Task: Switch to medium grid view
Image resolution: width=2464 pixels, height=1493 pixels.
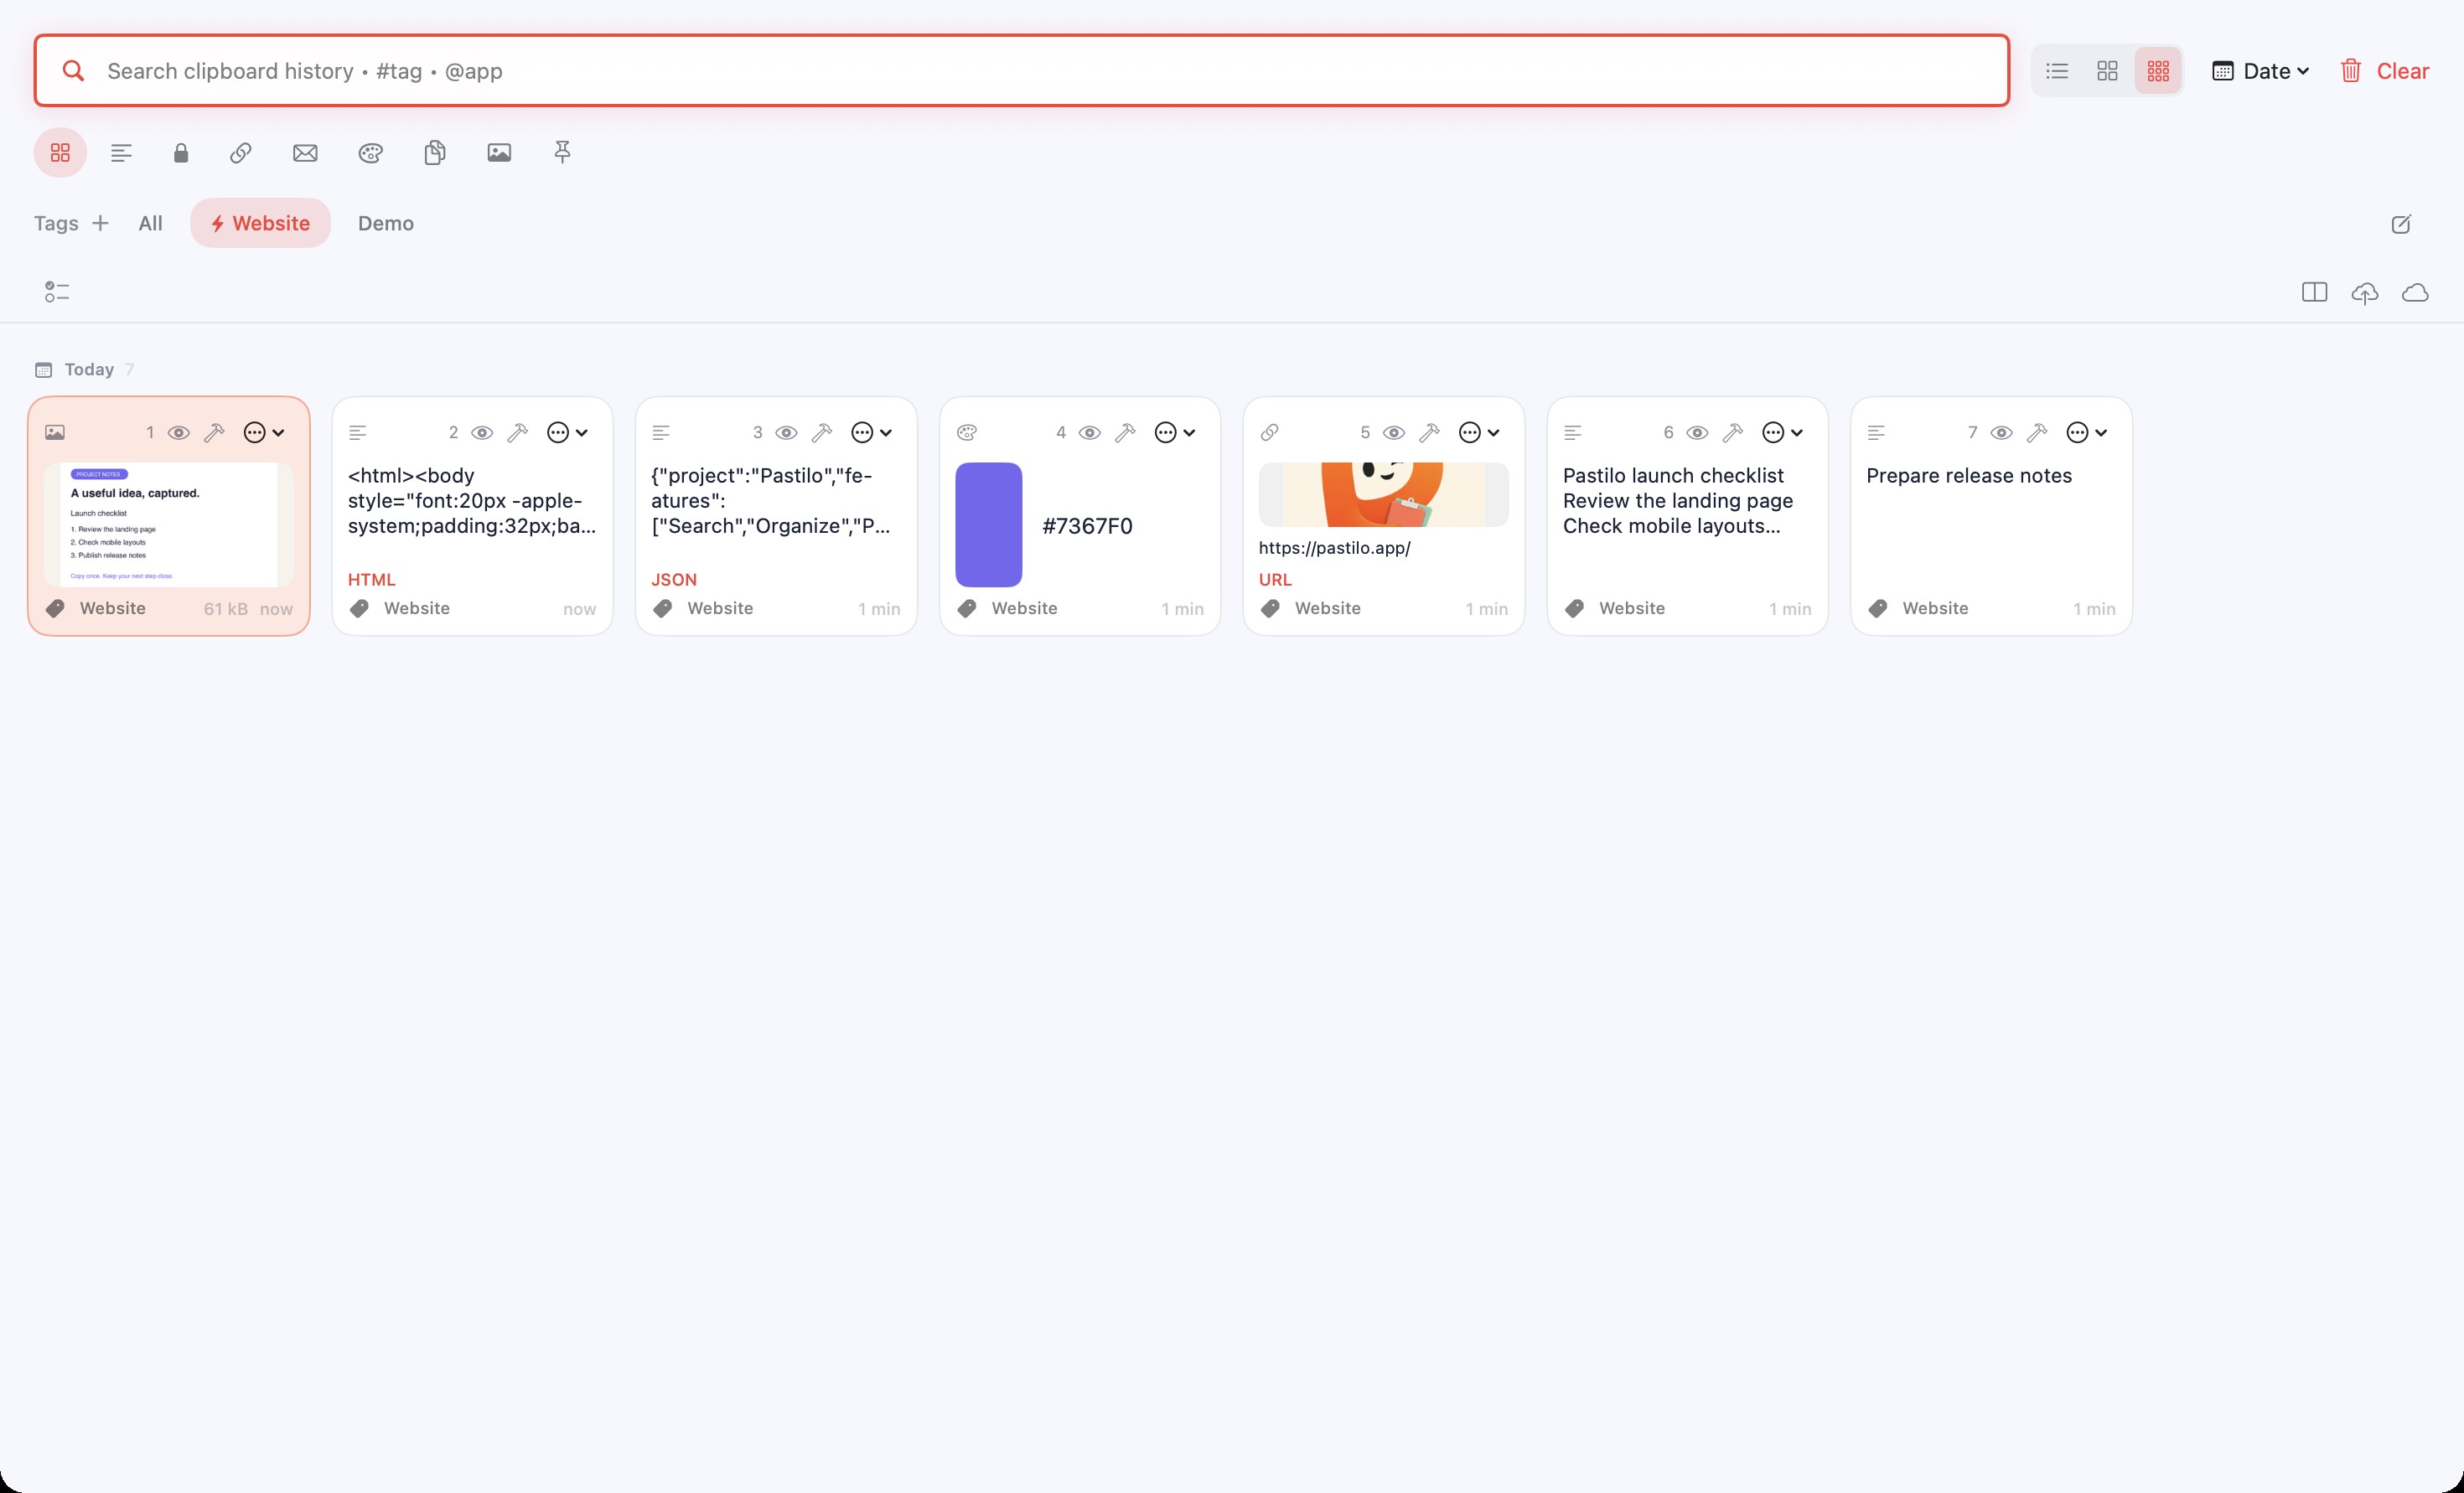Action: [x=2107, y=71]
